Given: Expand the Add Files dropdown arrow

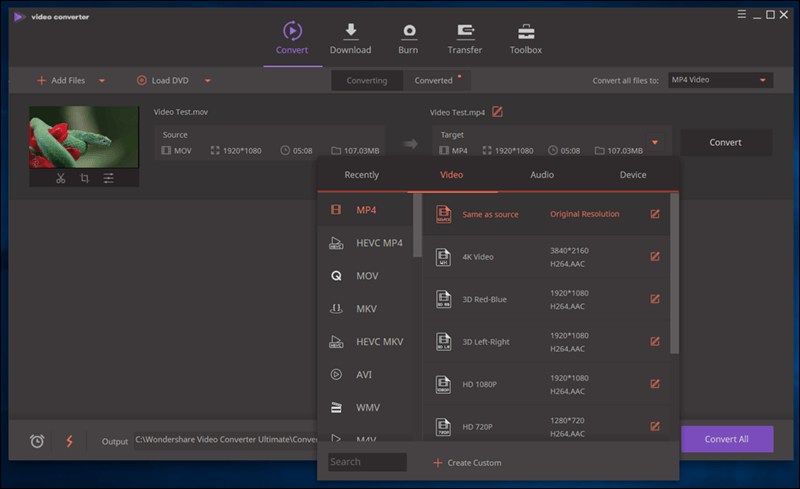Looking at the screenshot, I should point(102,81).
